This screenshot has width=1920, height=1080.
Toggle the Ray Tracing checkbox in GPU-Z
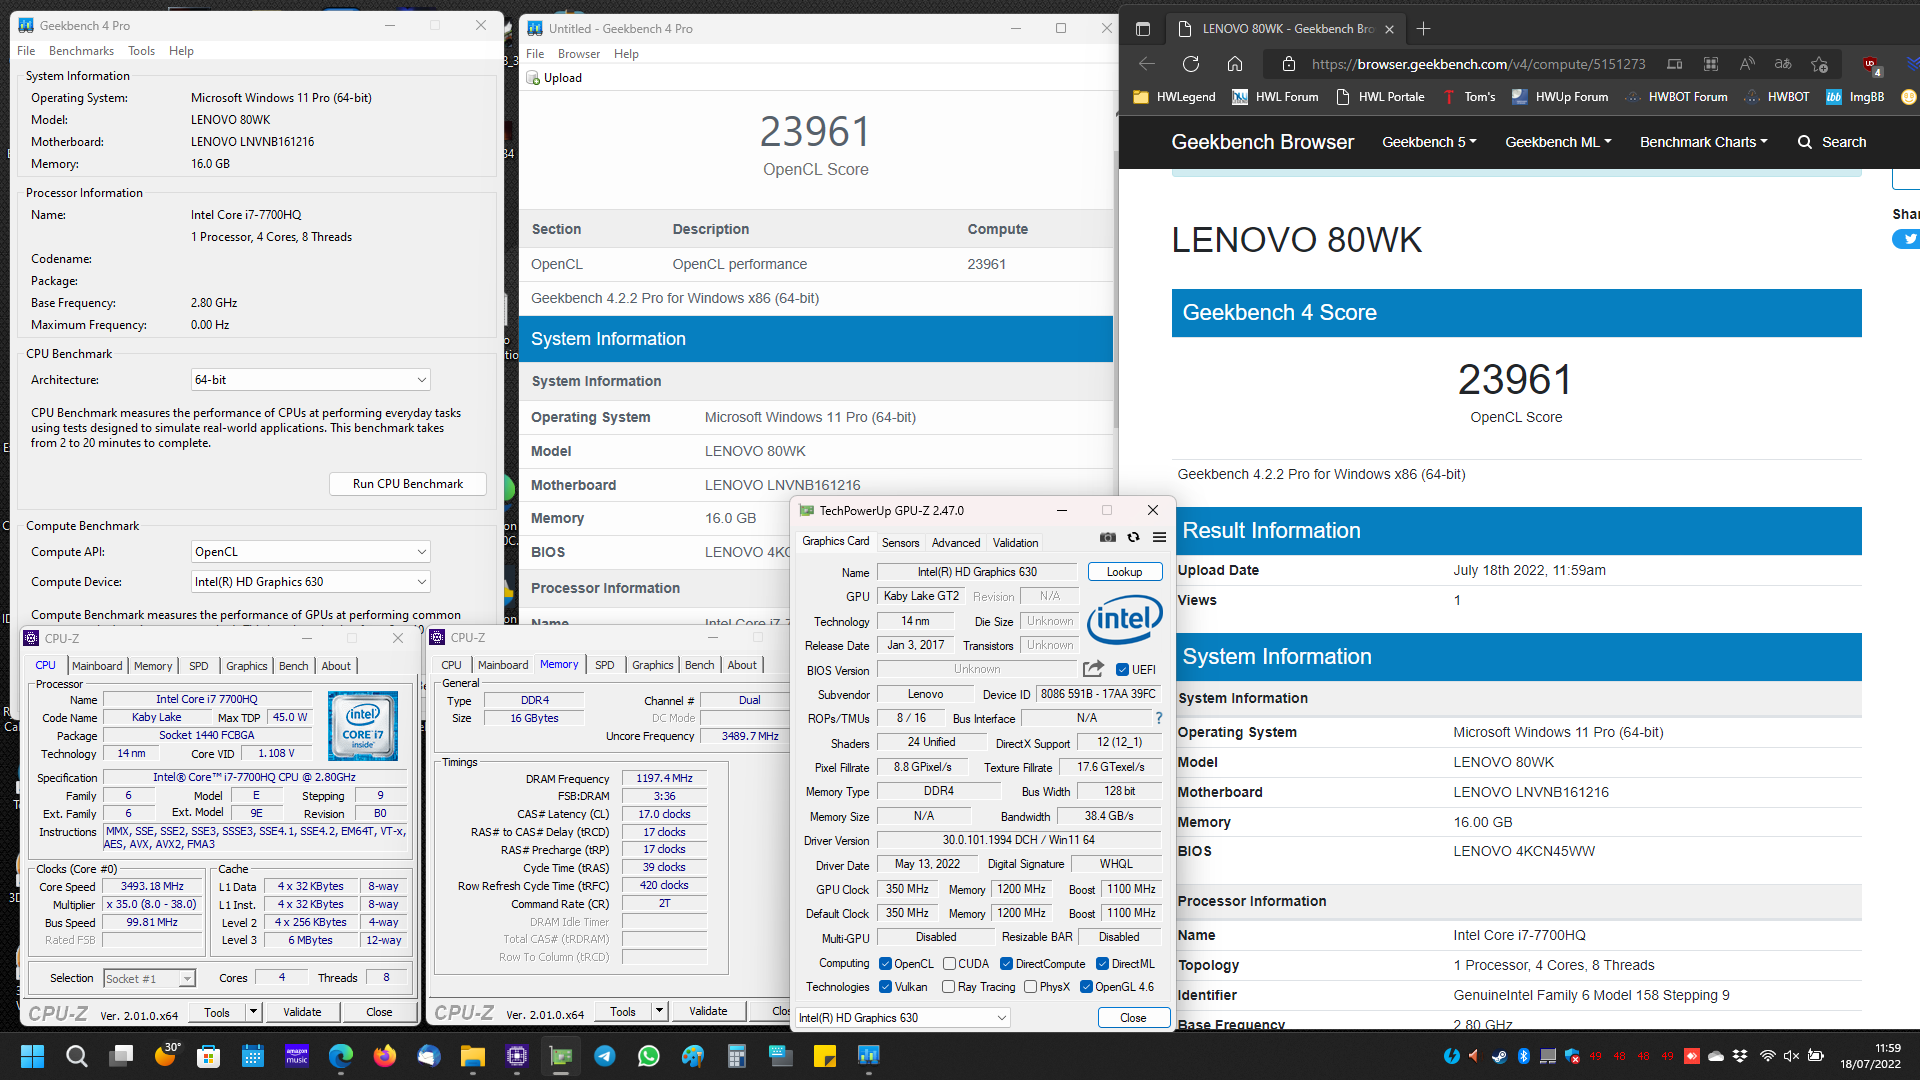948,987
